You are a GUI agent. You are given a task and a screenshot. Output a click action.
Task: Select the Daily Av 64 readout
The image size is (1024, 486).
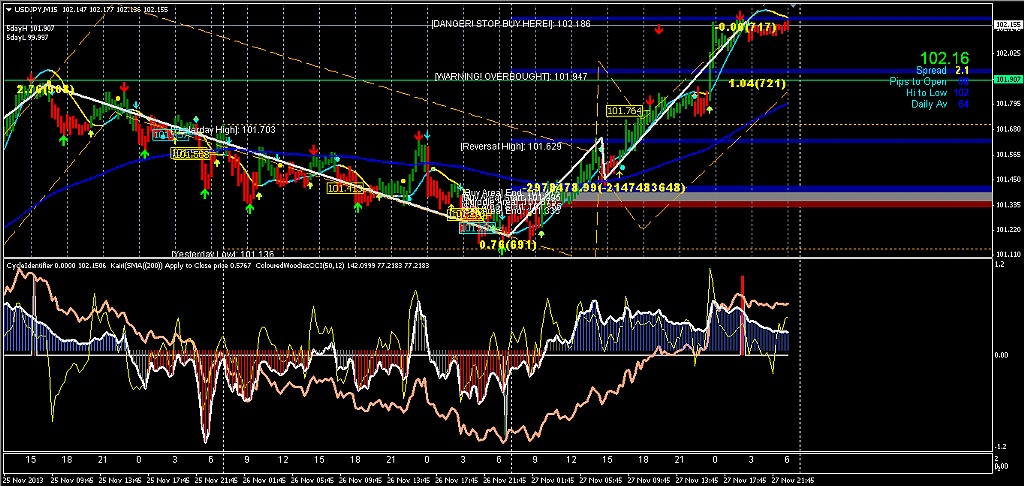pyautogui.click(x=940, y=105)
